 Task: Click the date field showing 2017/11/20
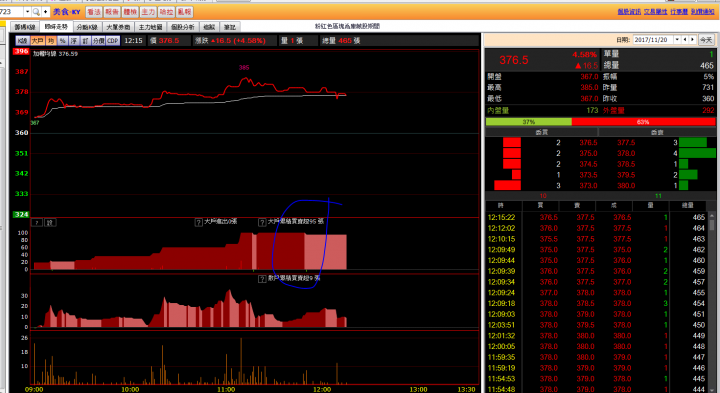tap(653, 40)
